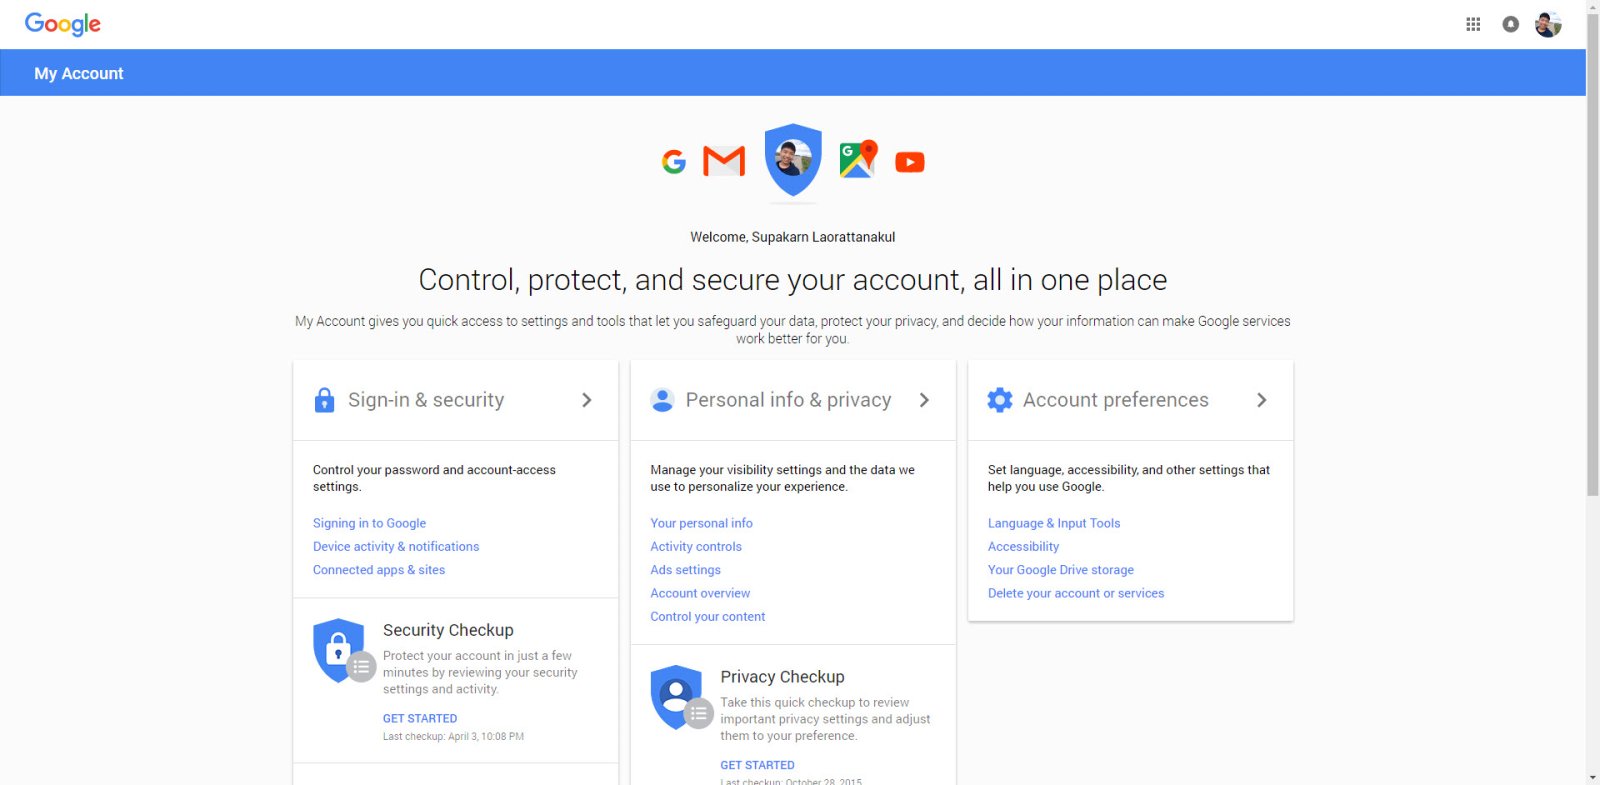Open the Google apps grid
The height and width of the screenshot is (785, 1600).
click(x=1473, y=24)
